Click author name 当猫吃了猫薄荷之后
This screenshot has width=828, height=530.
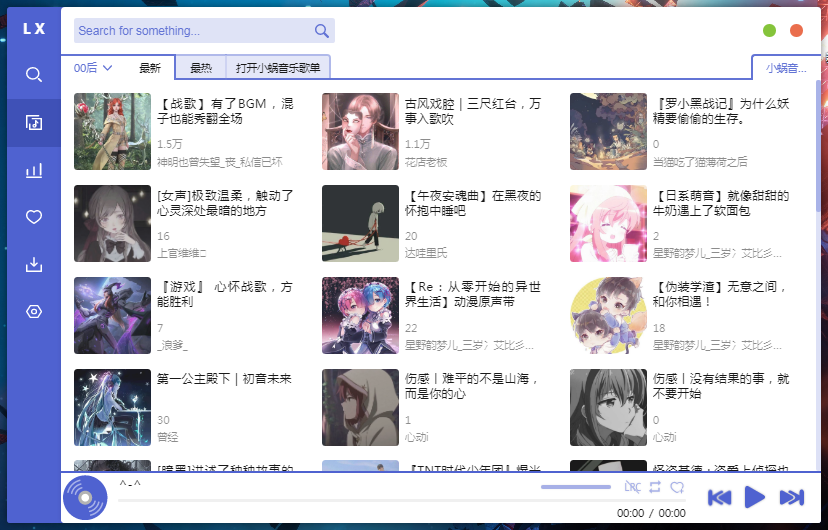click(700, 162)
